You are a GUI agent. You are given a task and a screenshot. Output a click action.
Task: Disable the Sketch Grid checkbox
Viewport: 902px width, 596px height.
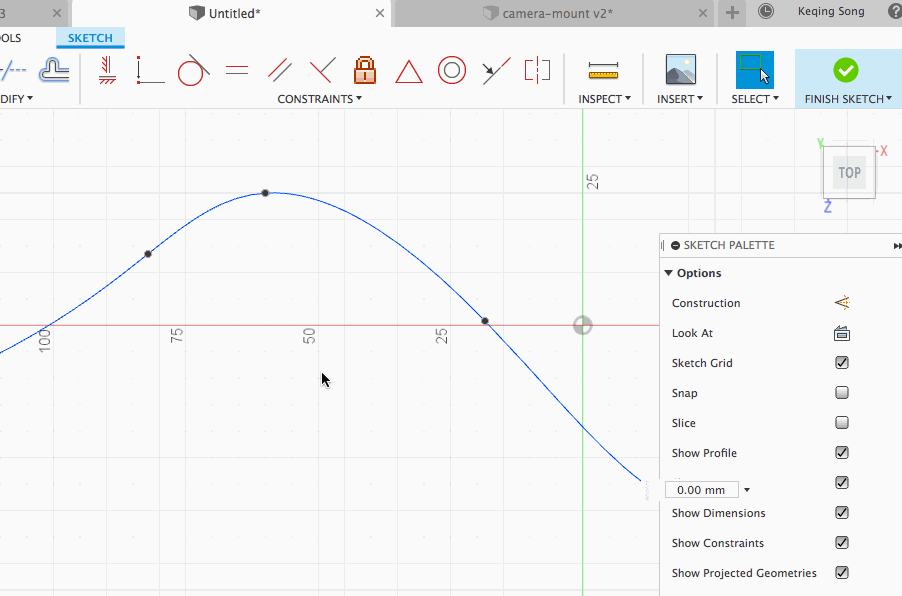click(x=842, y=363)
